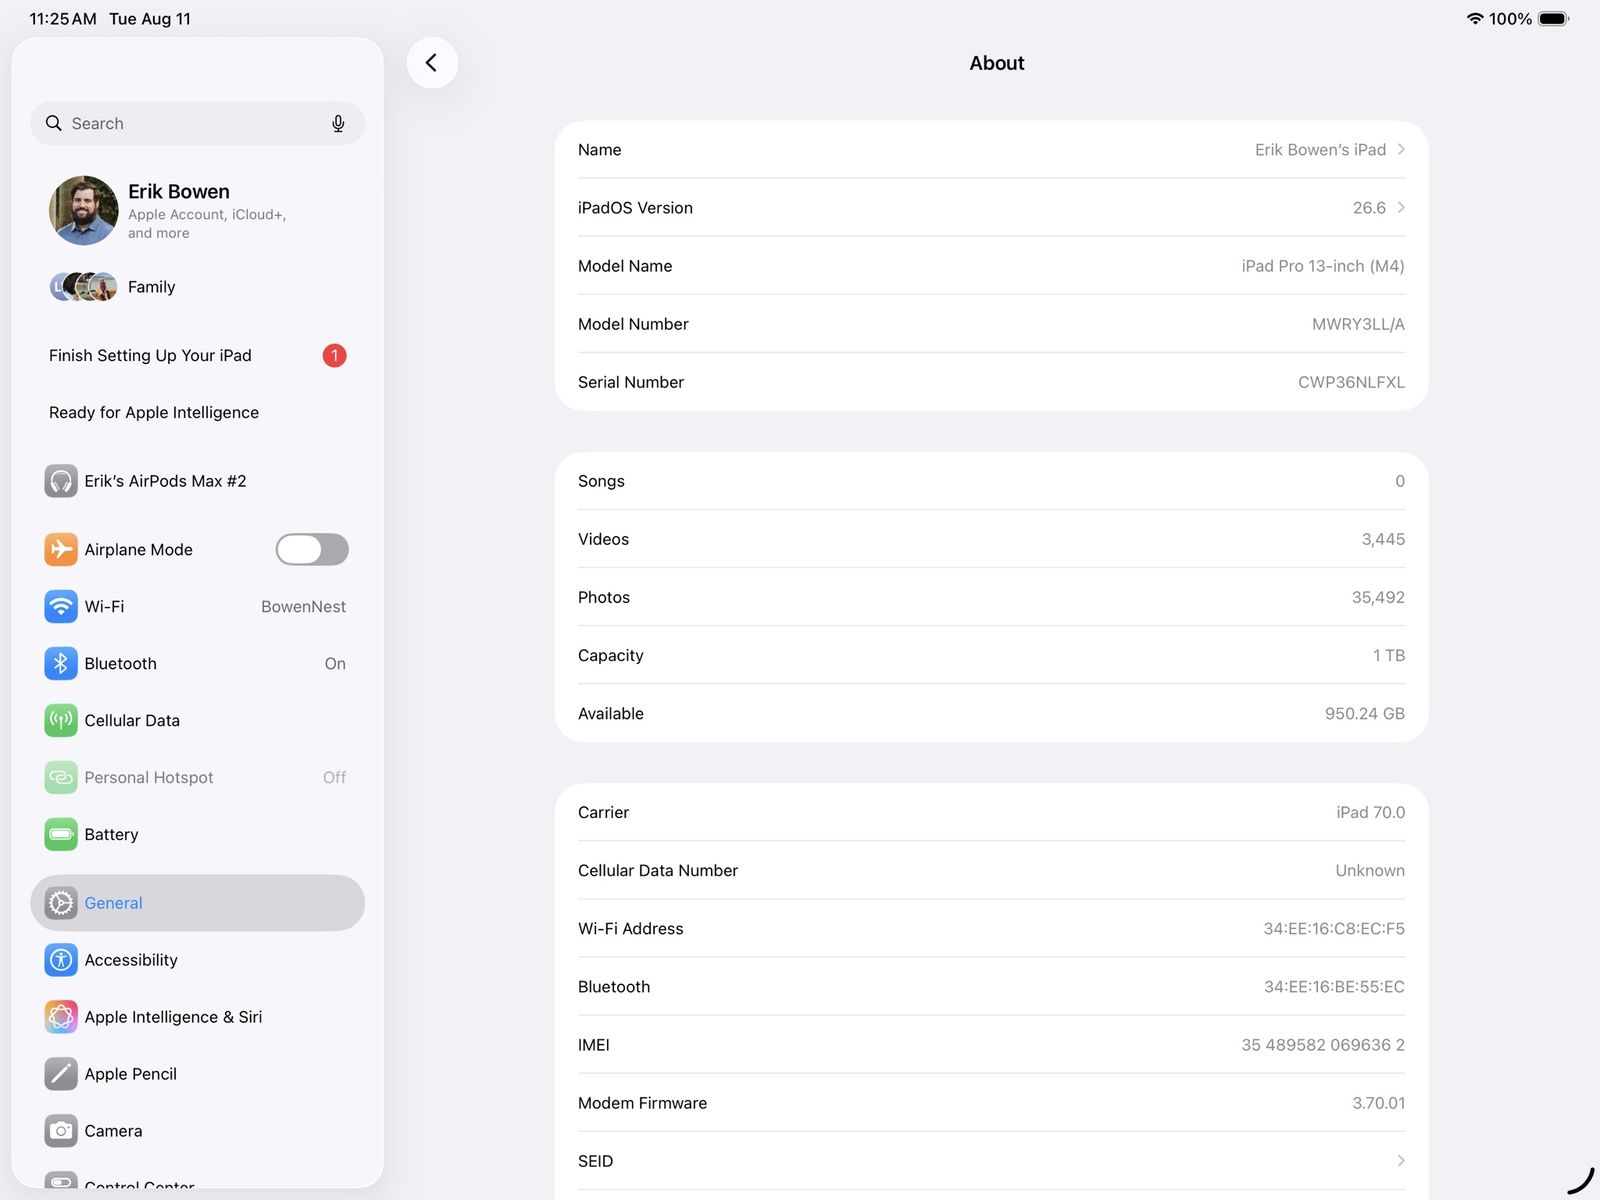1600x1200 pixels.
Task: Tap the Bluetooth On status
Action: click(x=335, y=664)
